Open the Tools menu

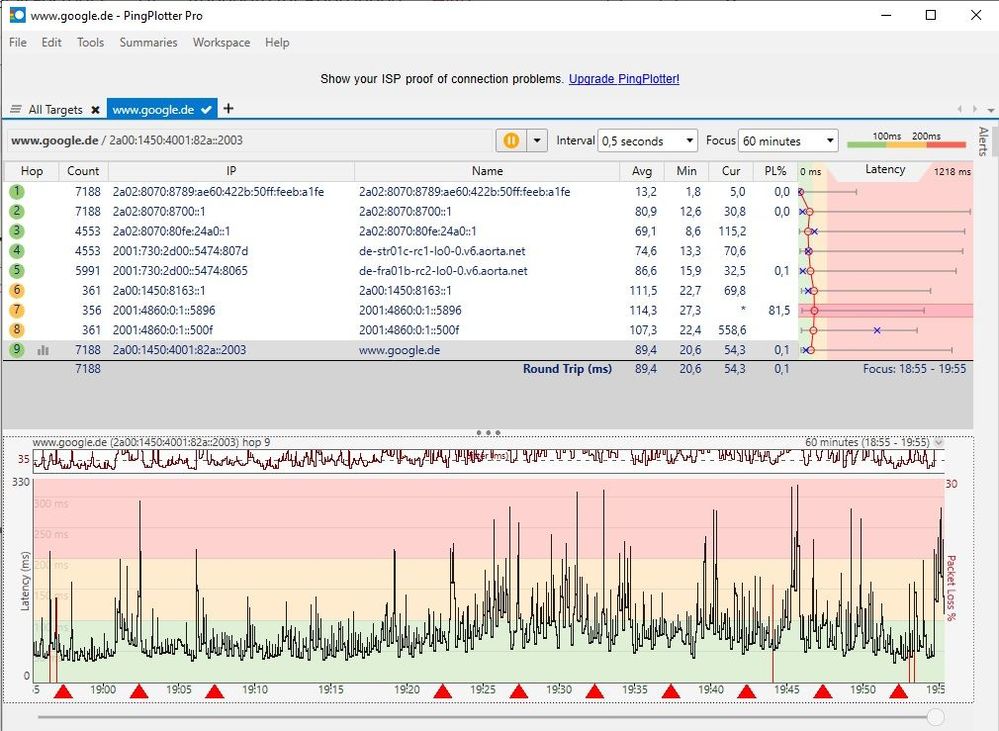coord(90,42)
